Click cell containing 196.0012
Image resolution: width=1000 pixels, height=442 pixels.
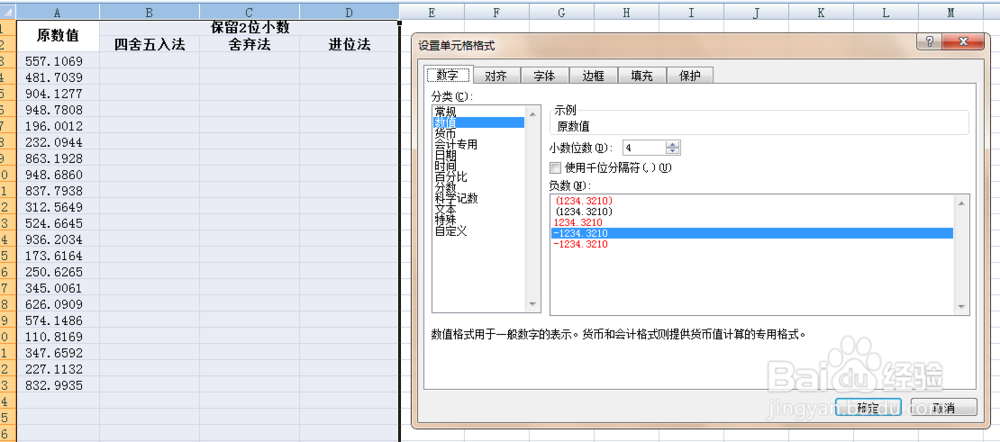tap(58, 126)
